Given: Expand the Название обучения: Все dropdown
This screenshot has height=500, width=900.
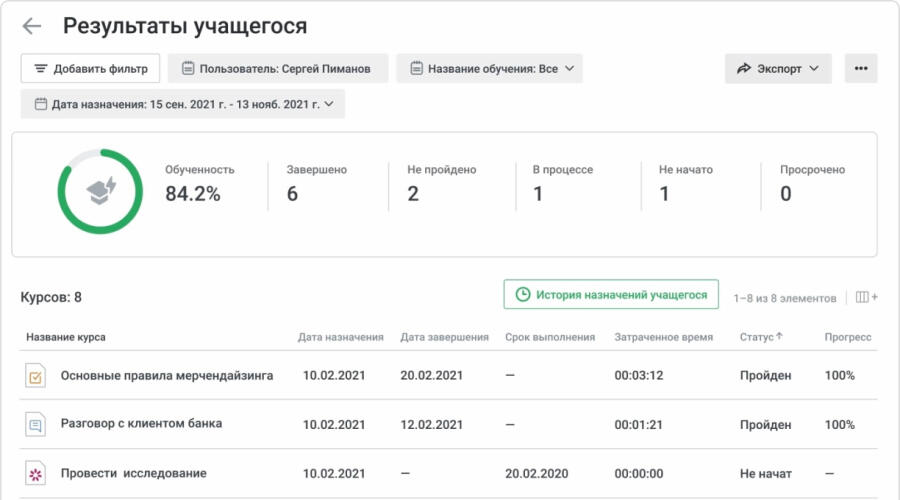Looking at the screenshot, I should click(489, 69).
